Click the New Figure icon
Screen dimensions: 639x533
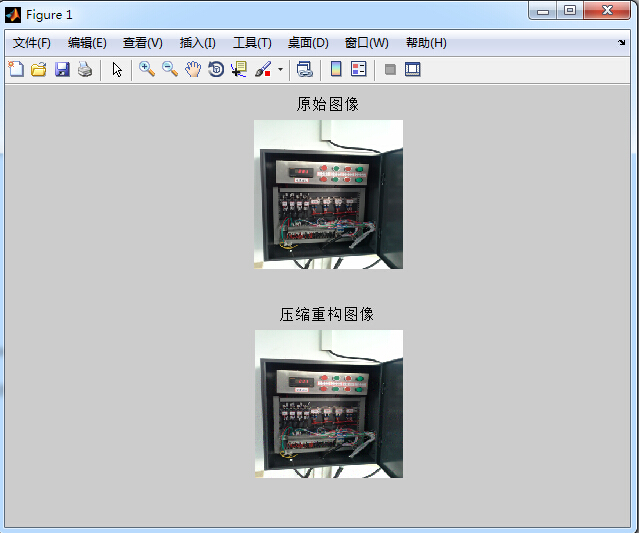tap(16, 69)
